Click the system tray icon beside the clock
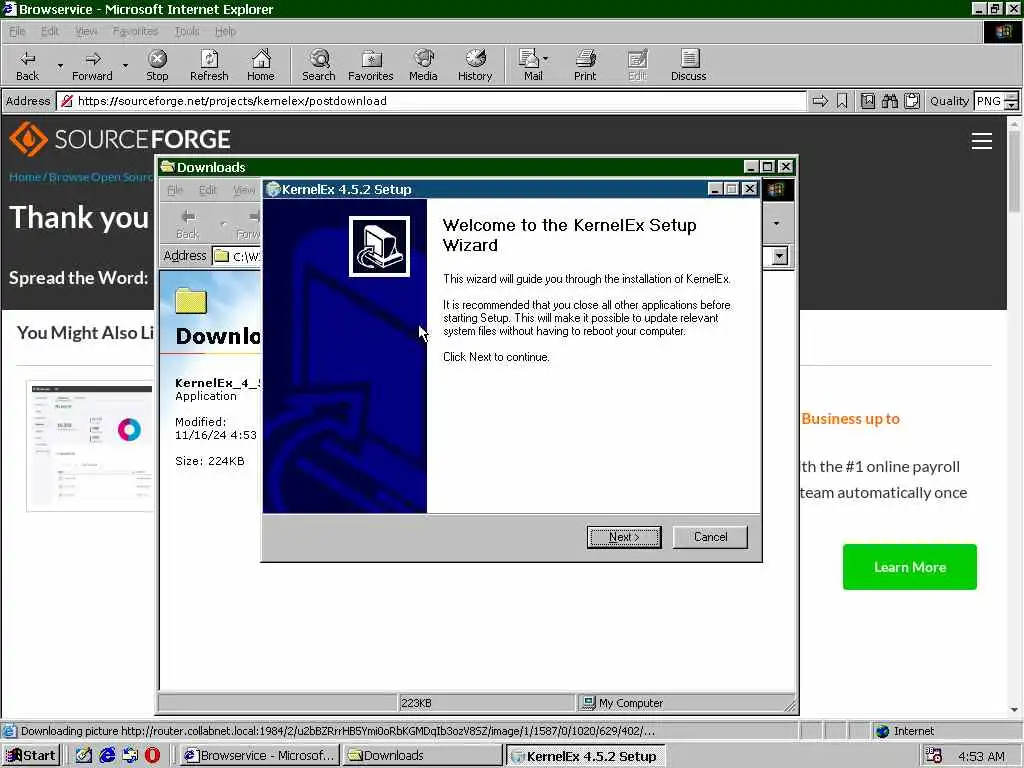Viewport: 1024px width, 768px height. pyautogui.click(x=934, y=756)
